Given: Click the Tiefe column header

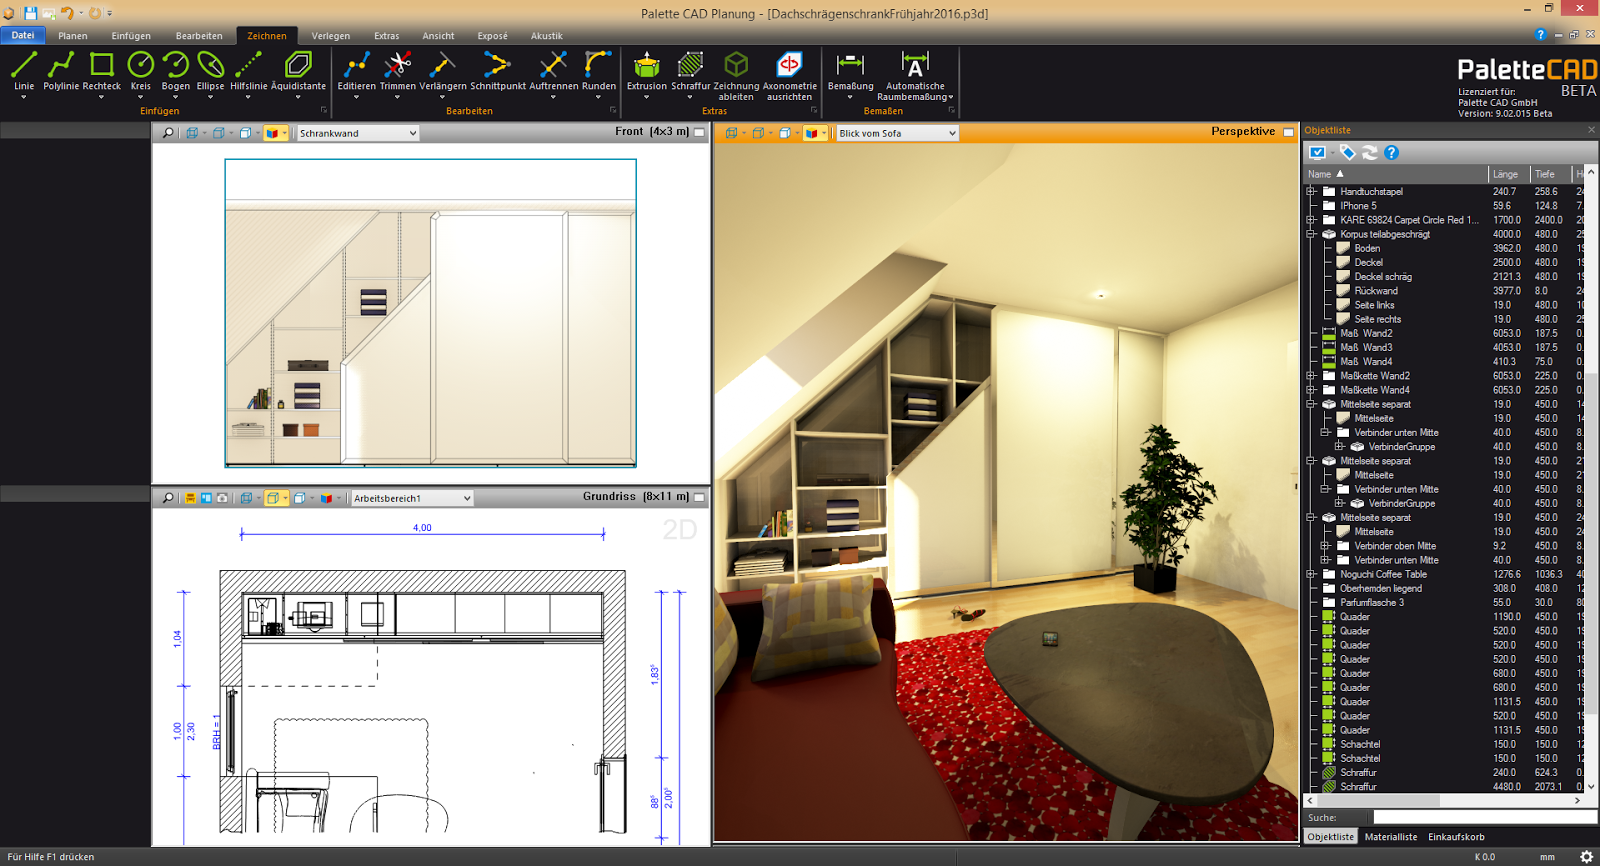Looking at the screenshot, I should click(x=1550, y=174).
